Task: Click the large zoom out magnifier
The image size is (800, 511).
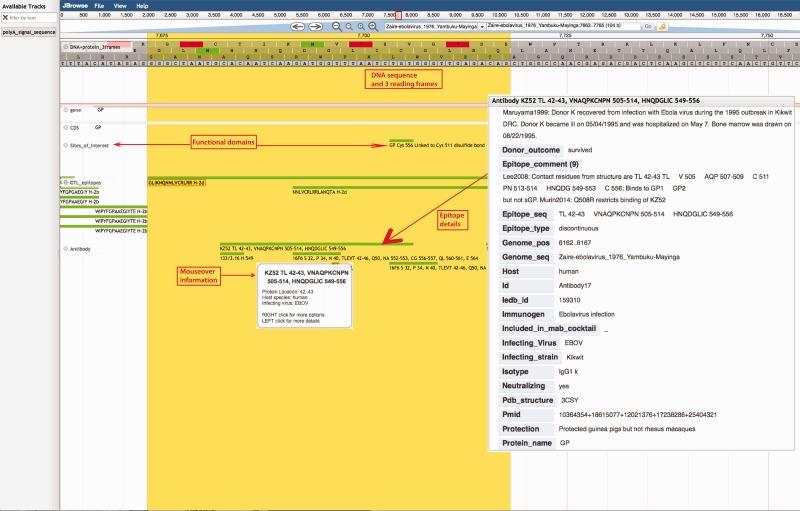Action: pyautogui.click(x=337, y=26)
